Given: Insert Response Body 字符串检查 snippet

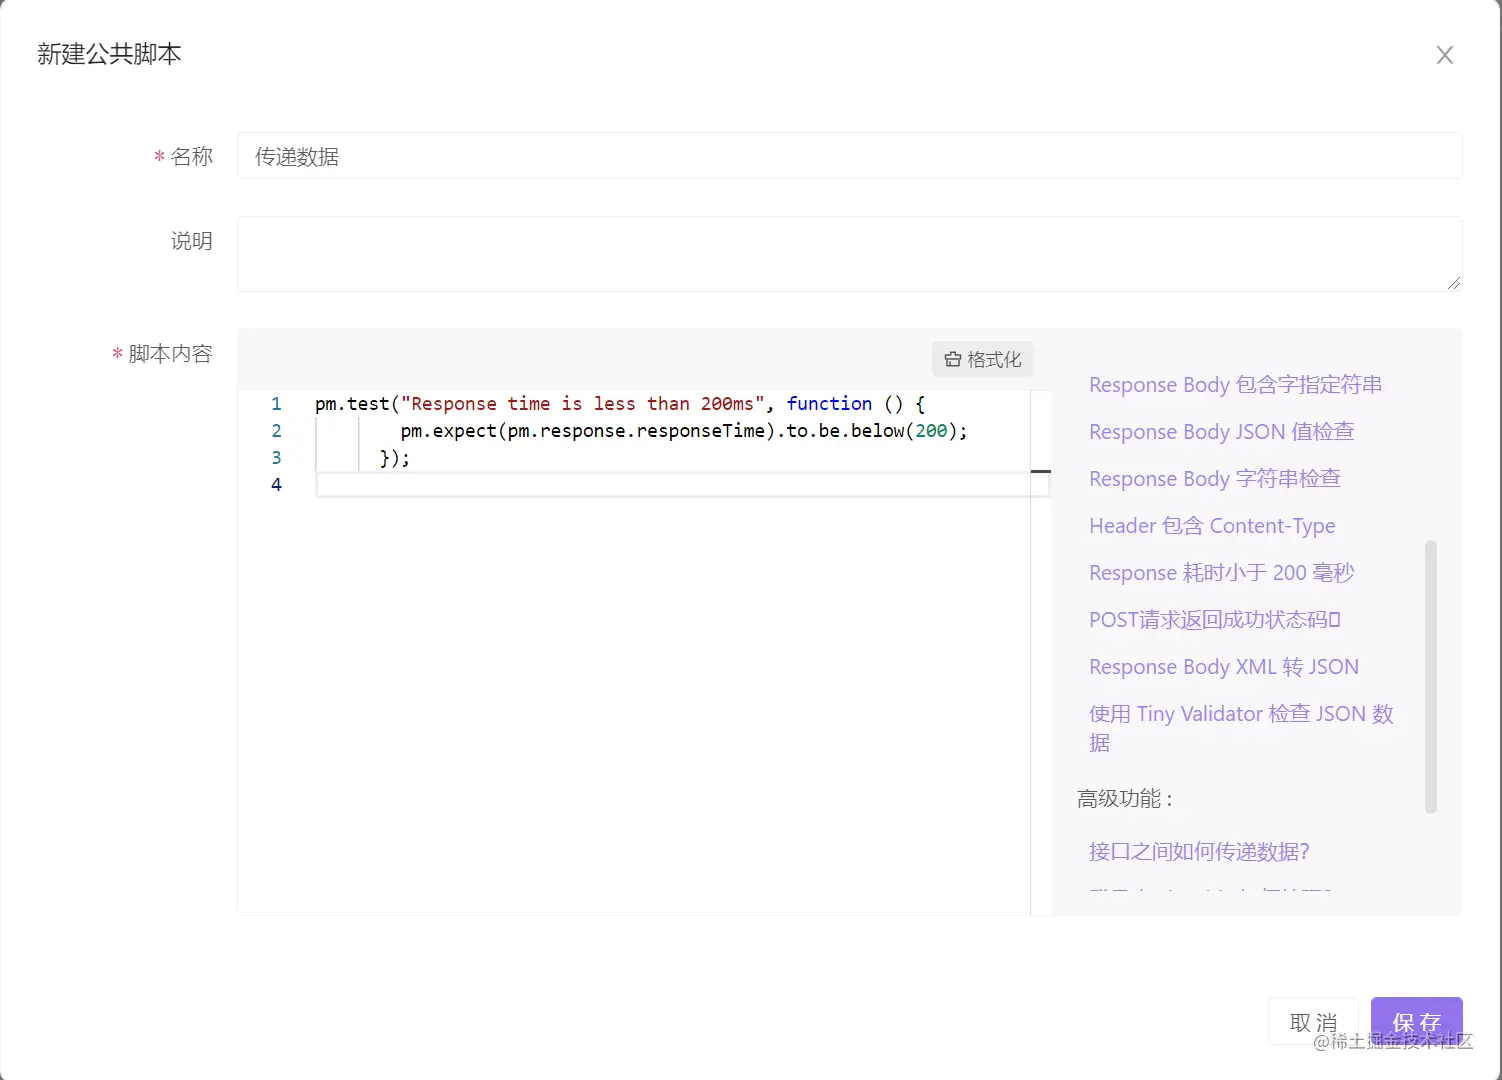Looking at the screenshot, I should [x=1214, y=479].
